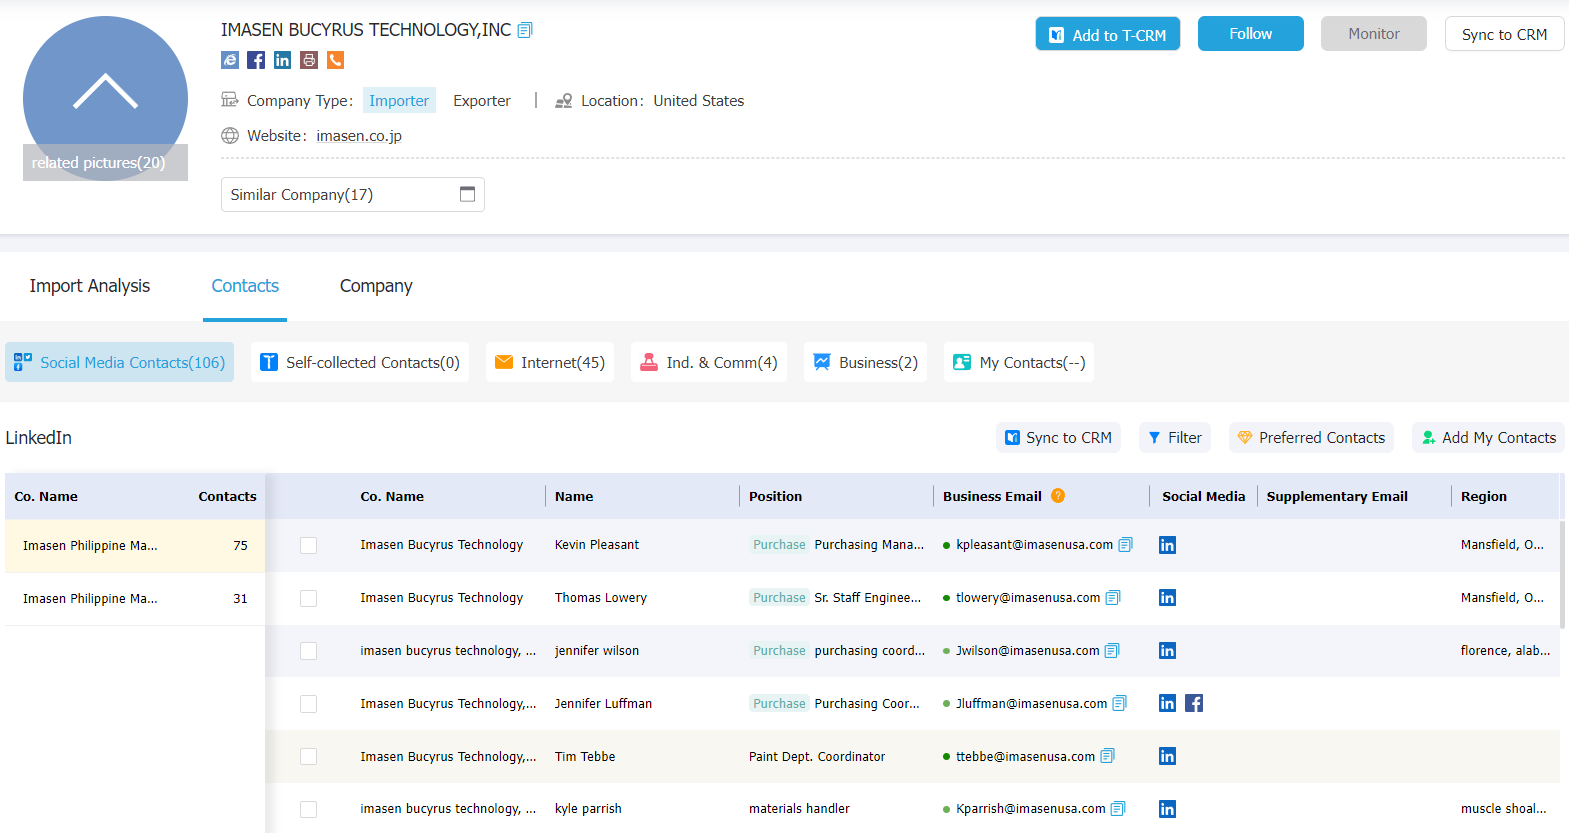
Task: Click Sync to CRM in page header
Action: tap(1504, 34)
